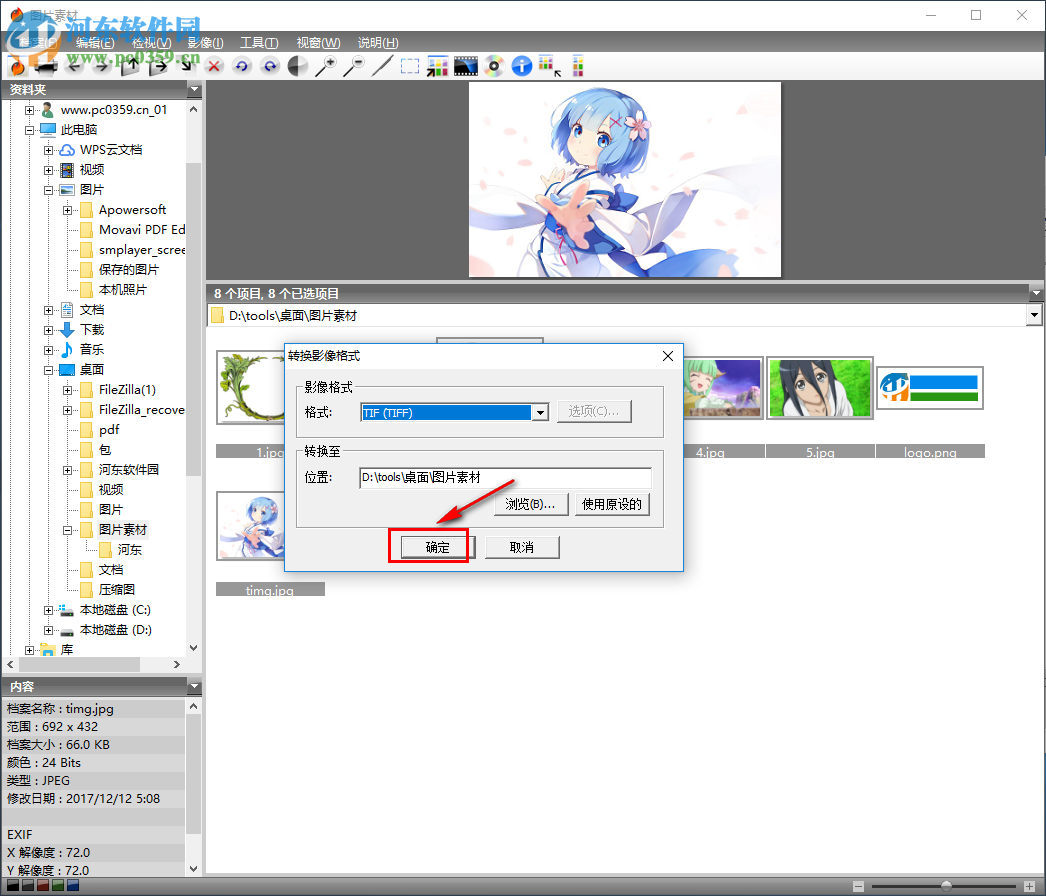Click the 位置 path input field
Viewport: 1046px width, 896px height.
(x=505, y=478)
